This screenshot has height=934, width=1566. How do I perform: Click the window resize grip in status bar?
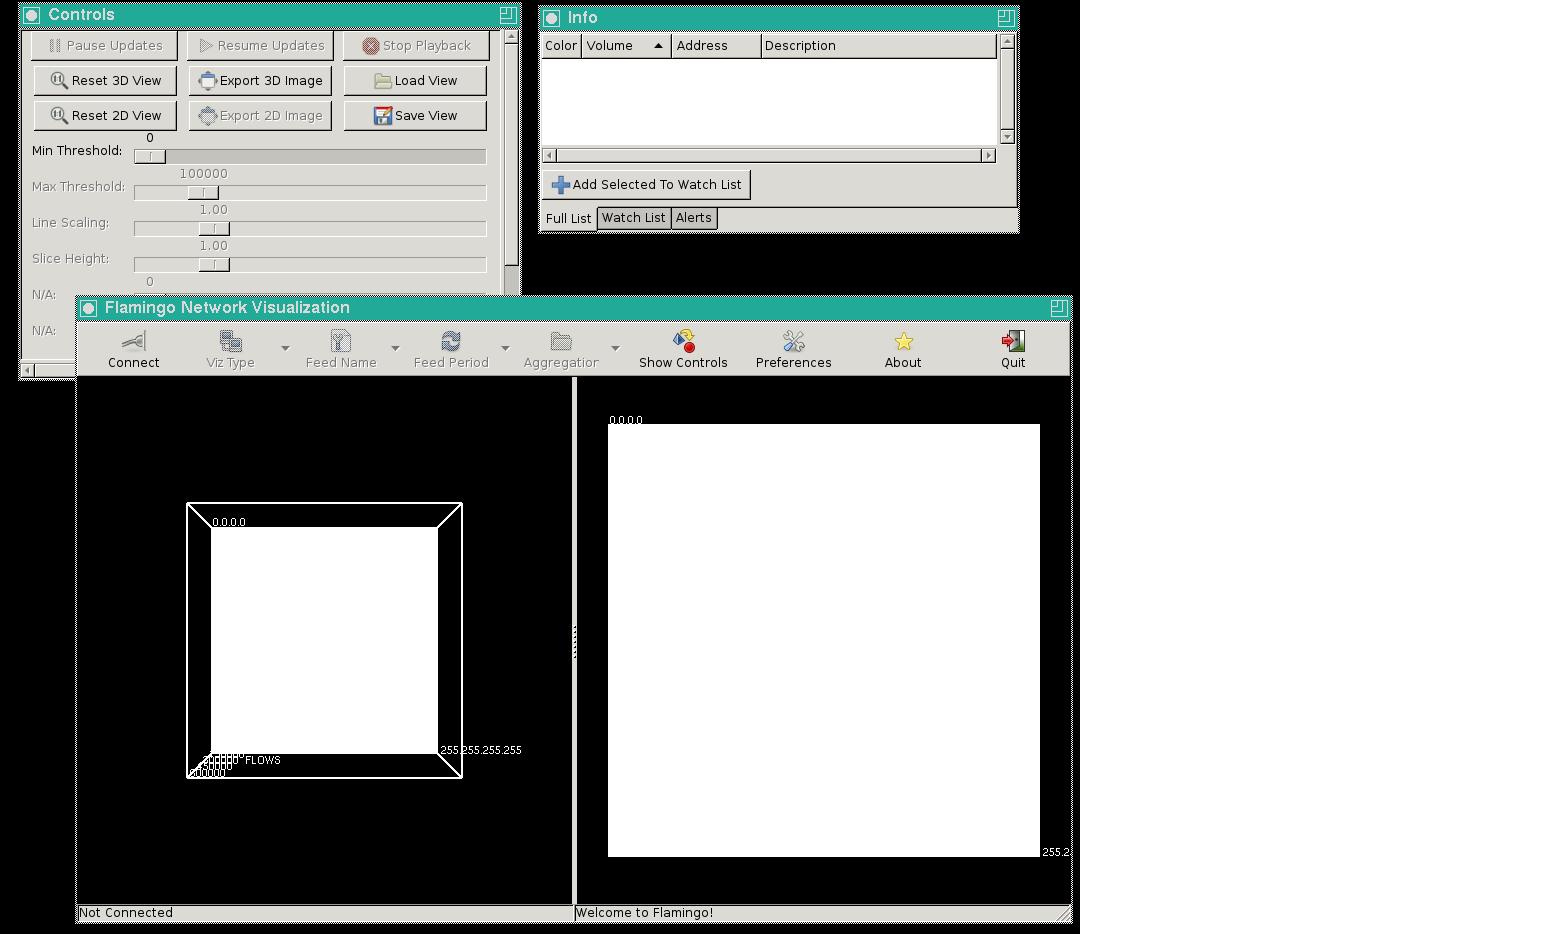tap(1064, 914)
